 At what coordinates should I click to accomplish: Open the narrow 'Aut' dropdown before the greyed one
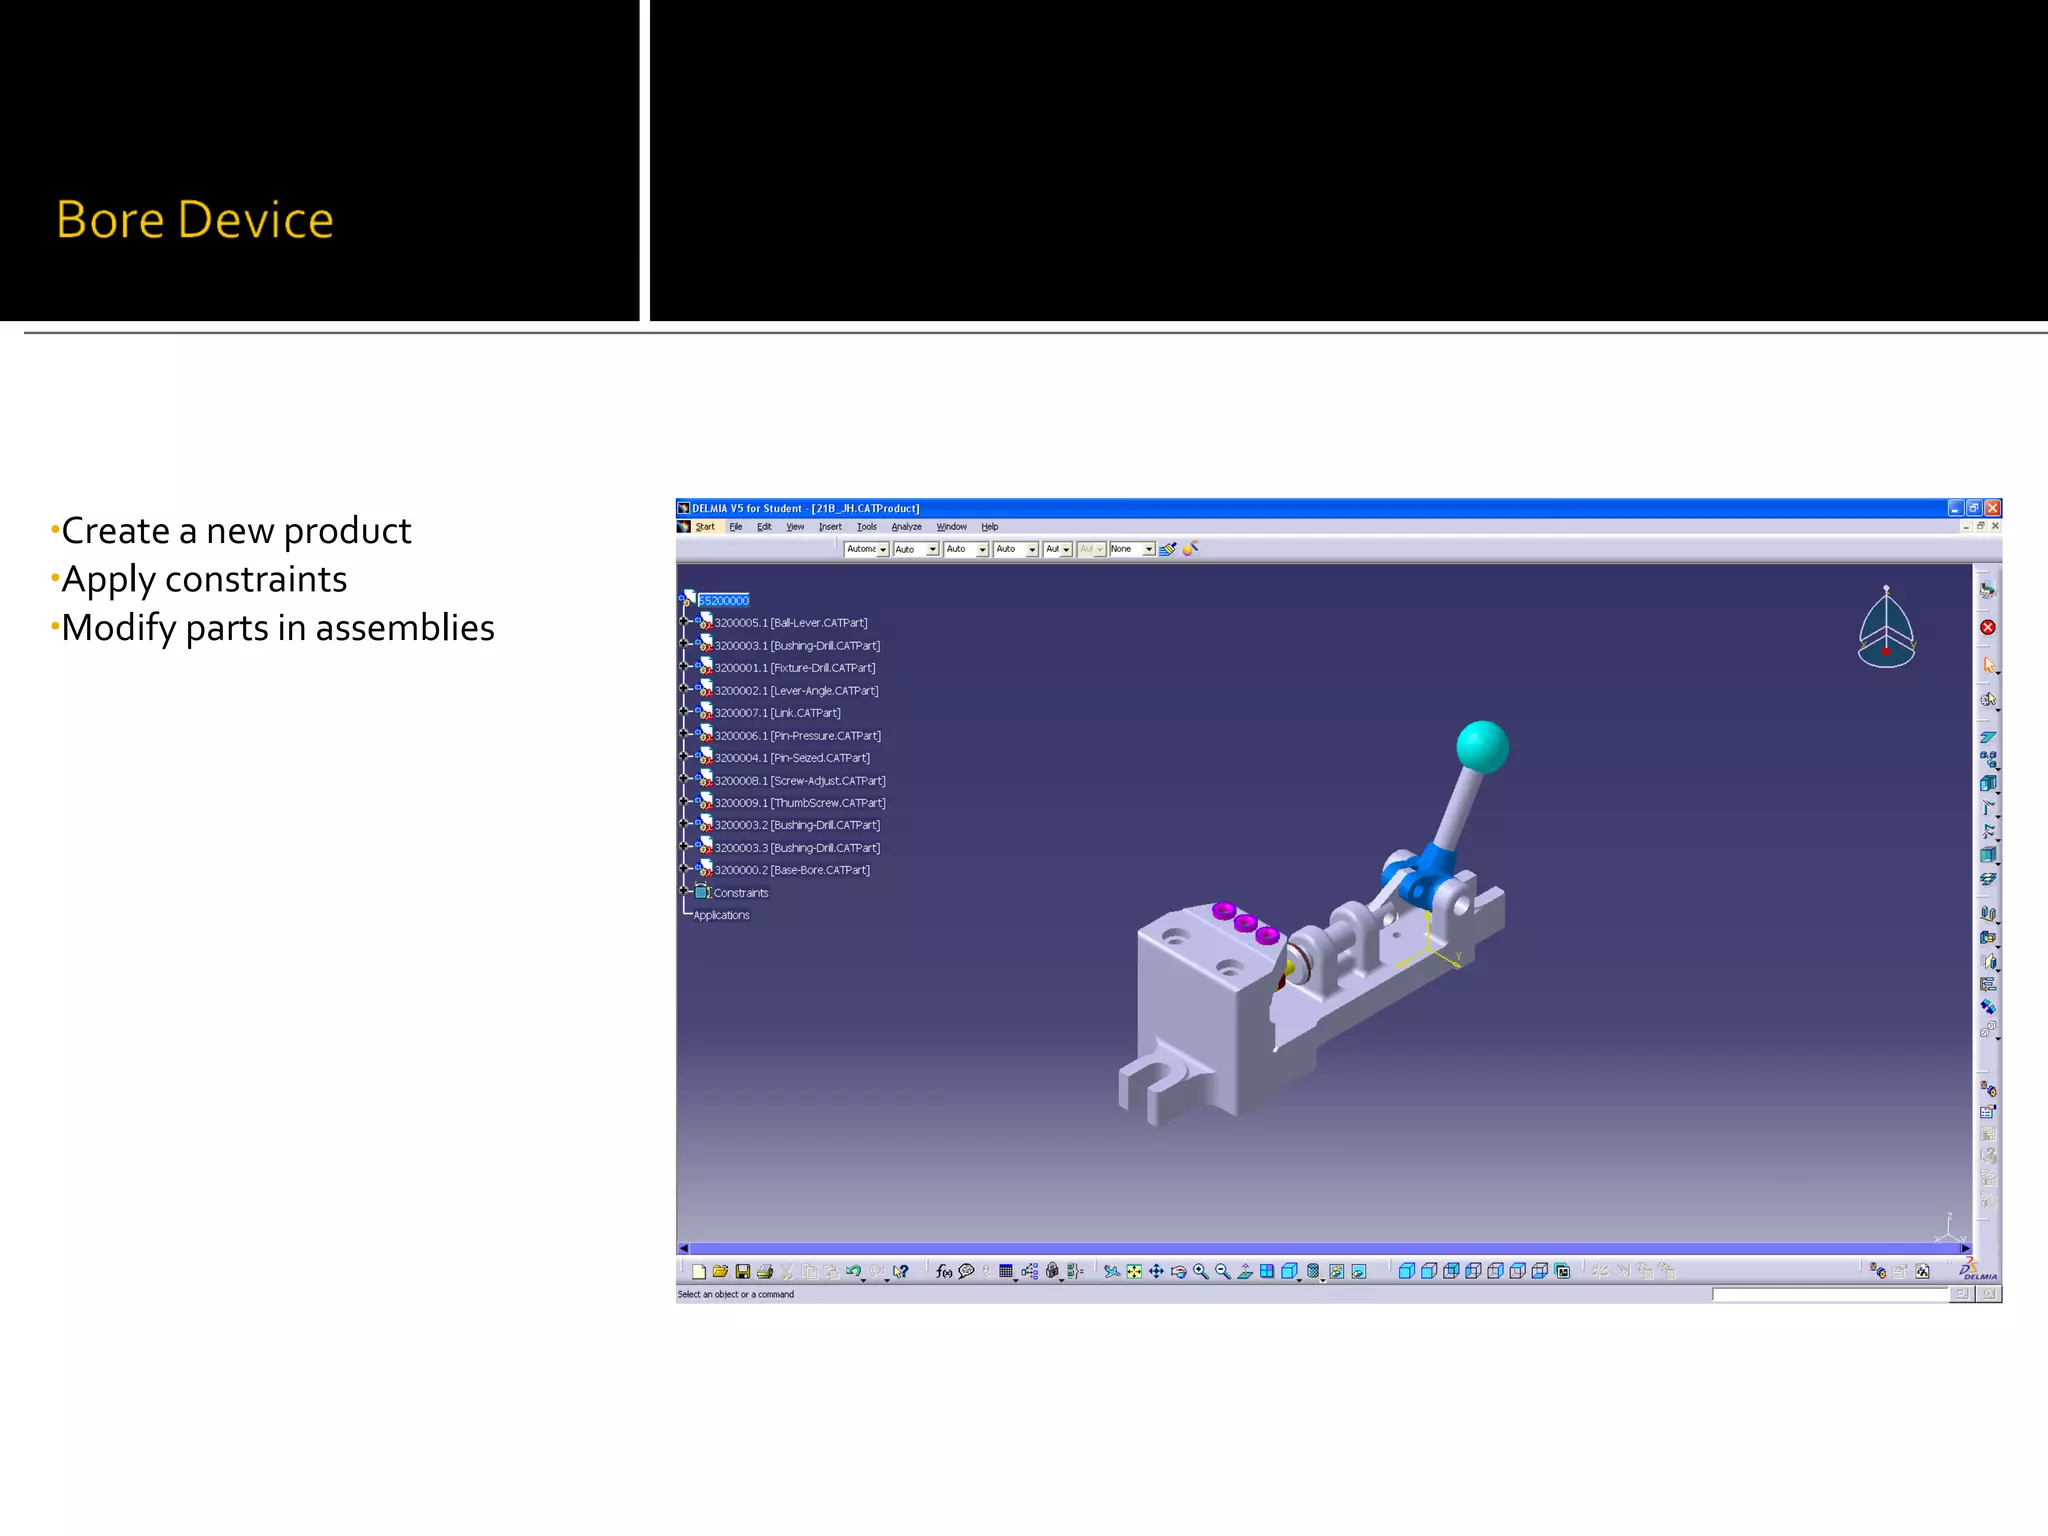tap(1058, 549)
